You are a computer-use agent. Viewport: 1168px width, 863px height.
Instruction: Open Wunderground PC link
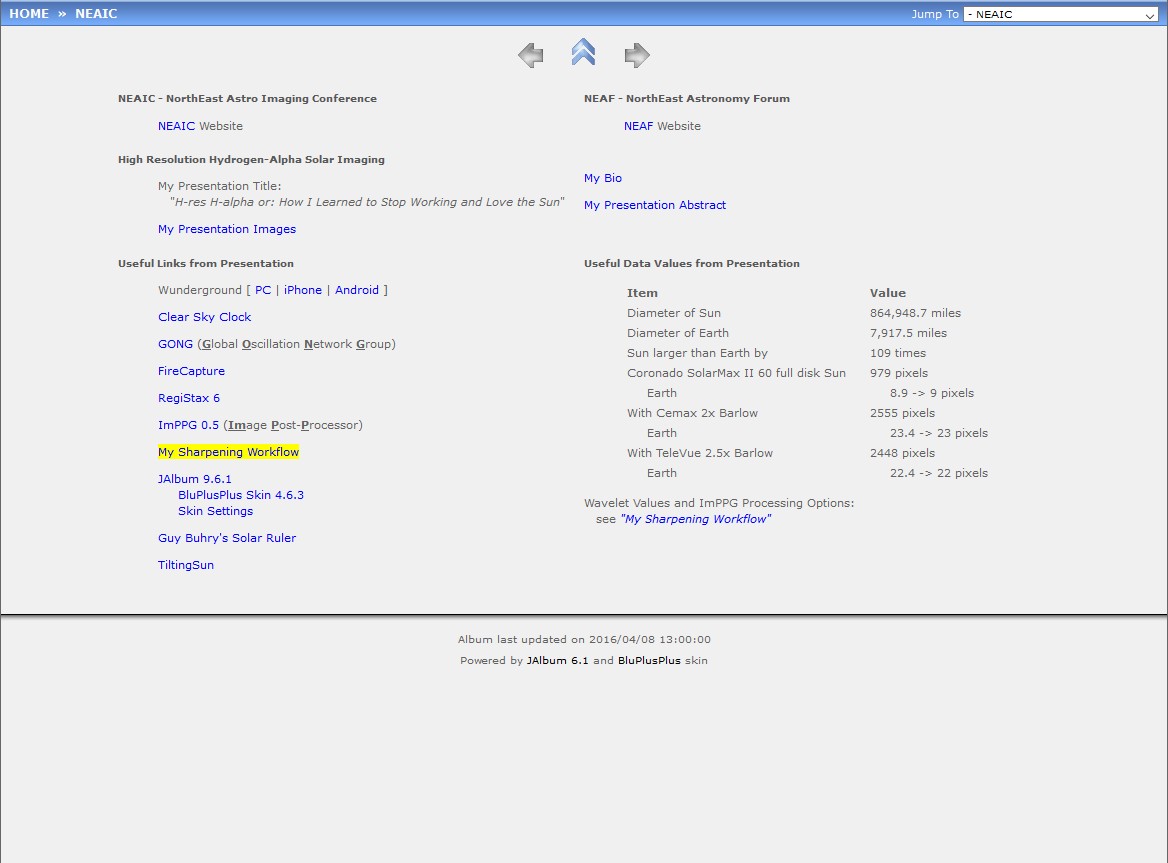click(x=263, y=290)
